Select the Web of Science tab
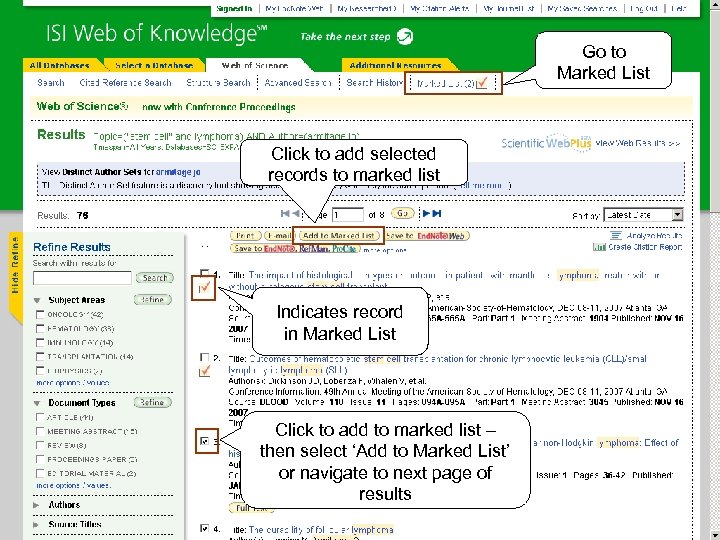The height and width of the screenshot is (540, 720). click(255, 65)
